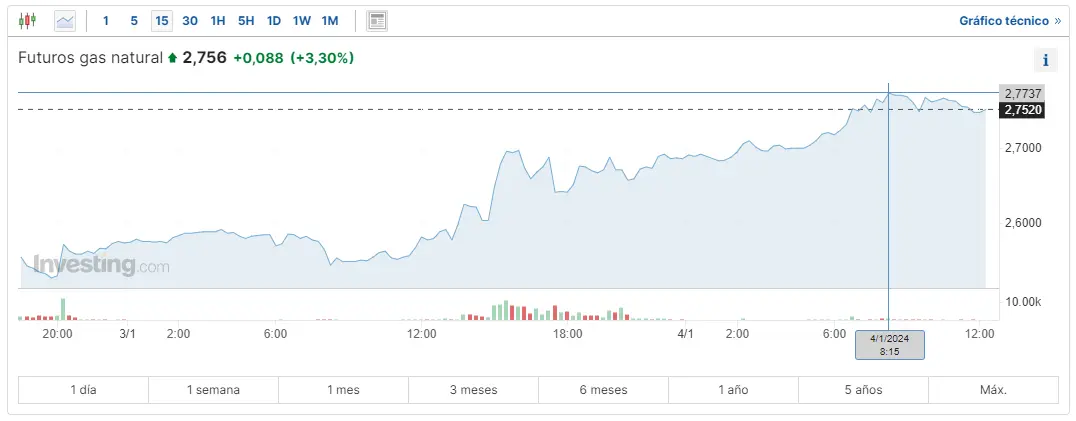This screenshot has width=1076, height=421.
Task: Pick the 1D interval
Action: click(274, 20)
